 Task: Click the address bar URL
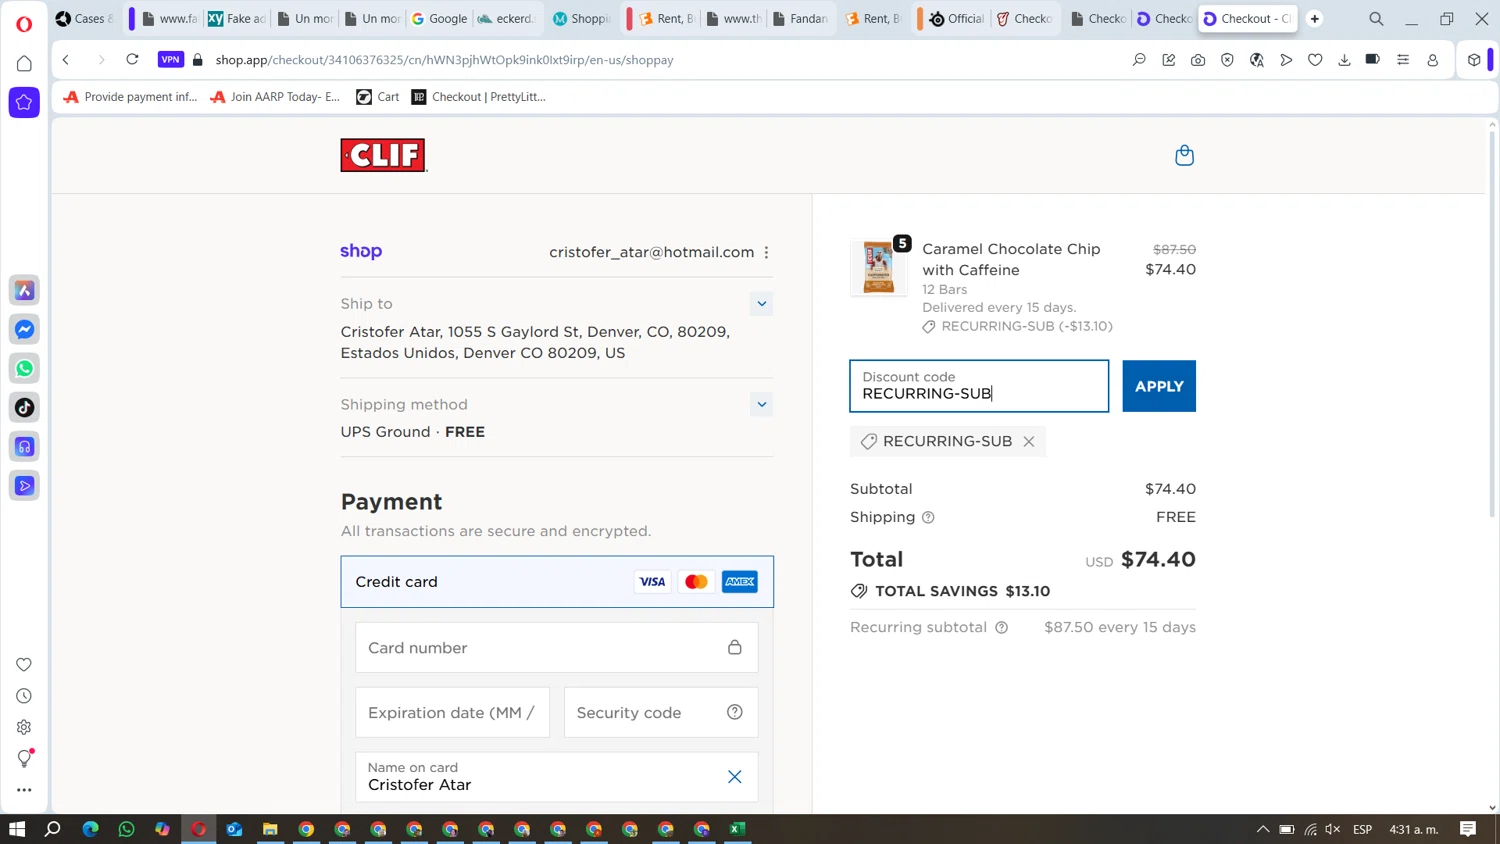tap(444, 60)
